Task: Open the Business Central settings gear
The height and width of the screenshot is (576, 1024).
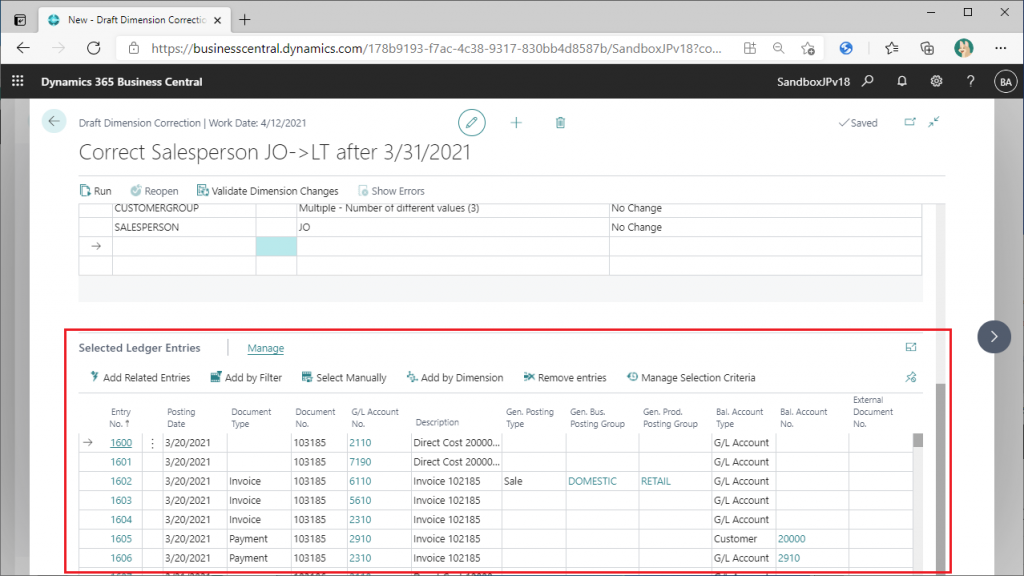Action: pyautogui.click(x=936, y=81)
